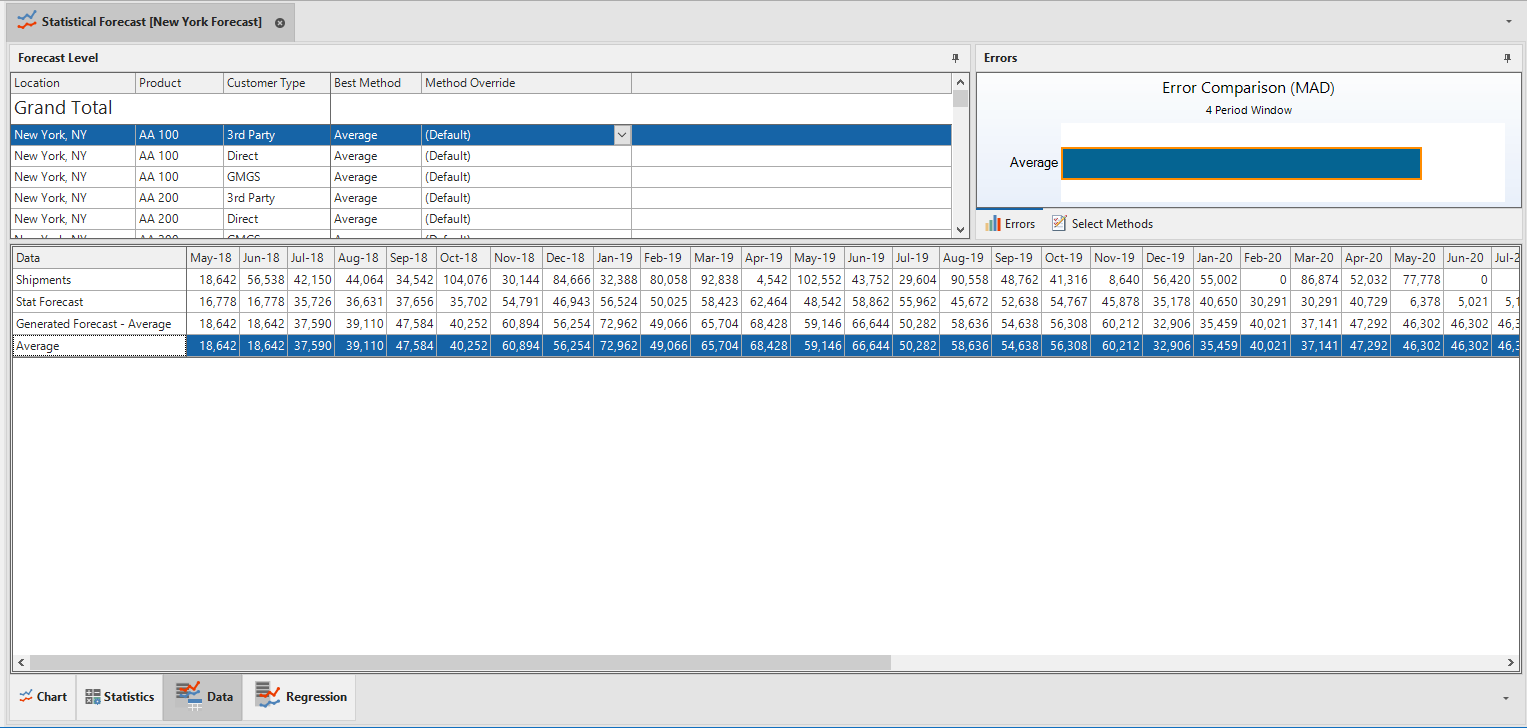The image size is (1527, 728).
Task: Open the bottom tab strip overflow dropdown
Action: click(1506, 697)
